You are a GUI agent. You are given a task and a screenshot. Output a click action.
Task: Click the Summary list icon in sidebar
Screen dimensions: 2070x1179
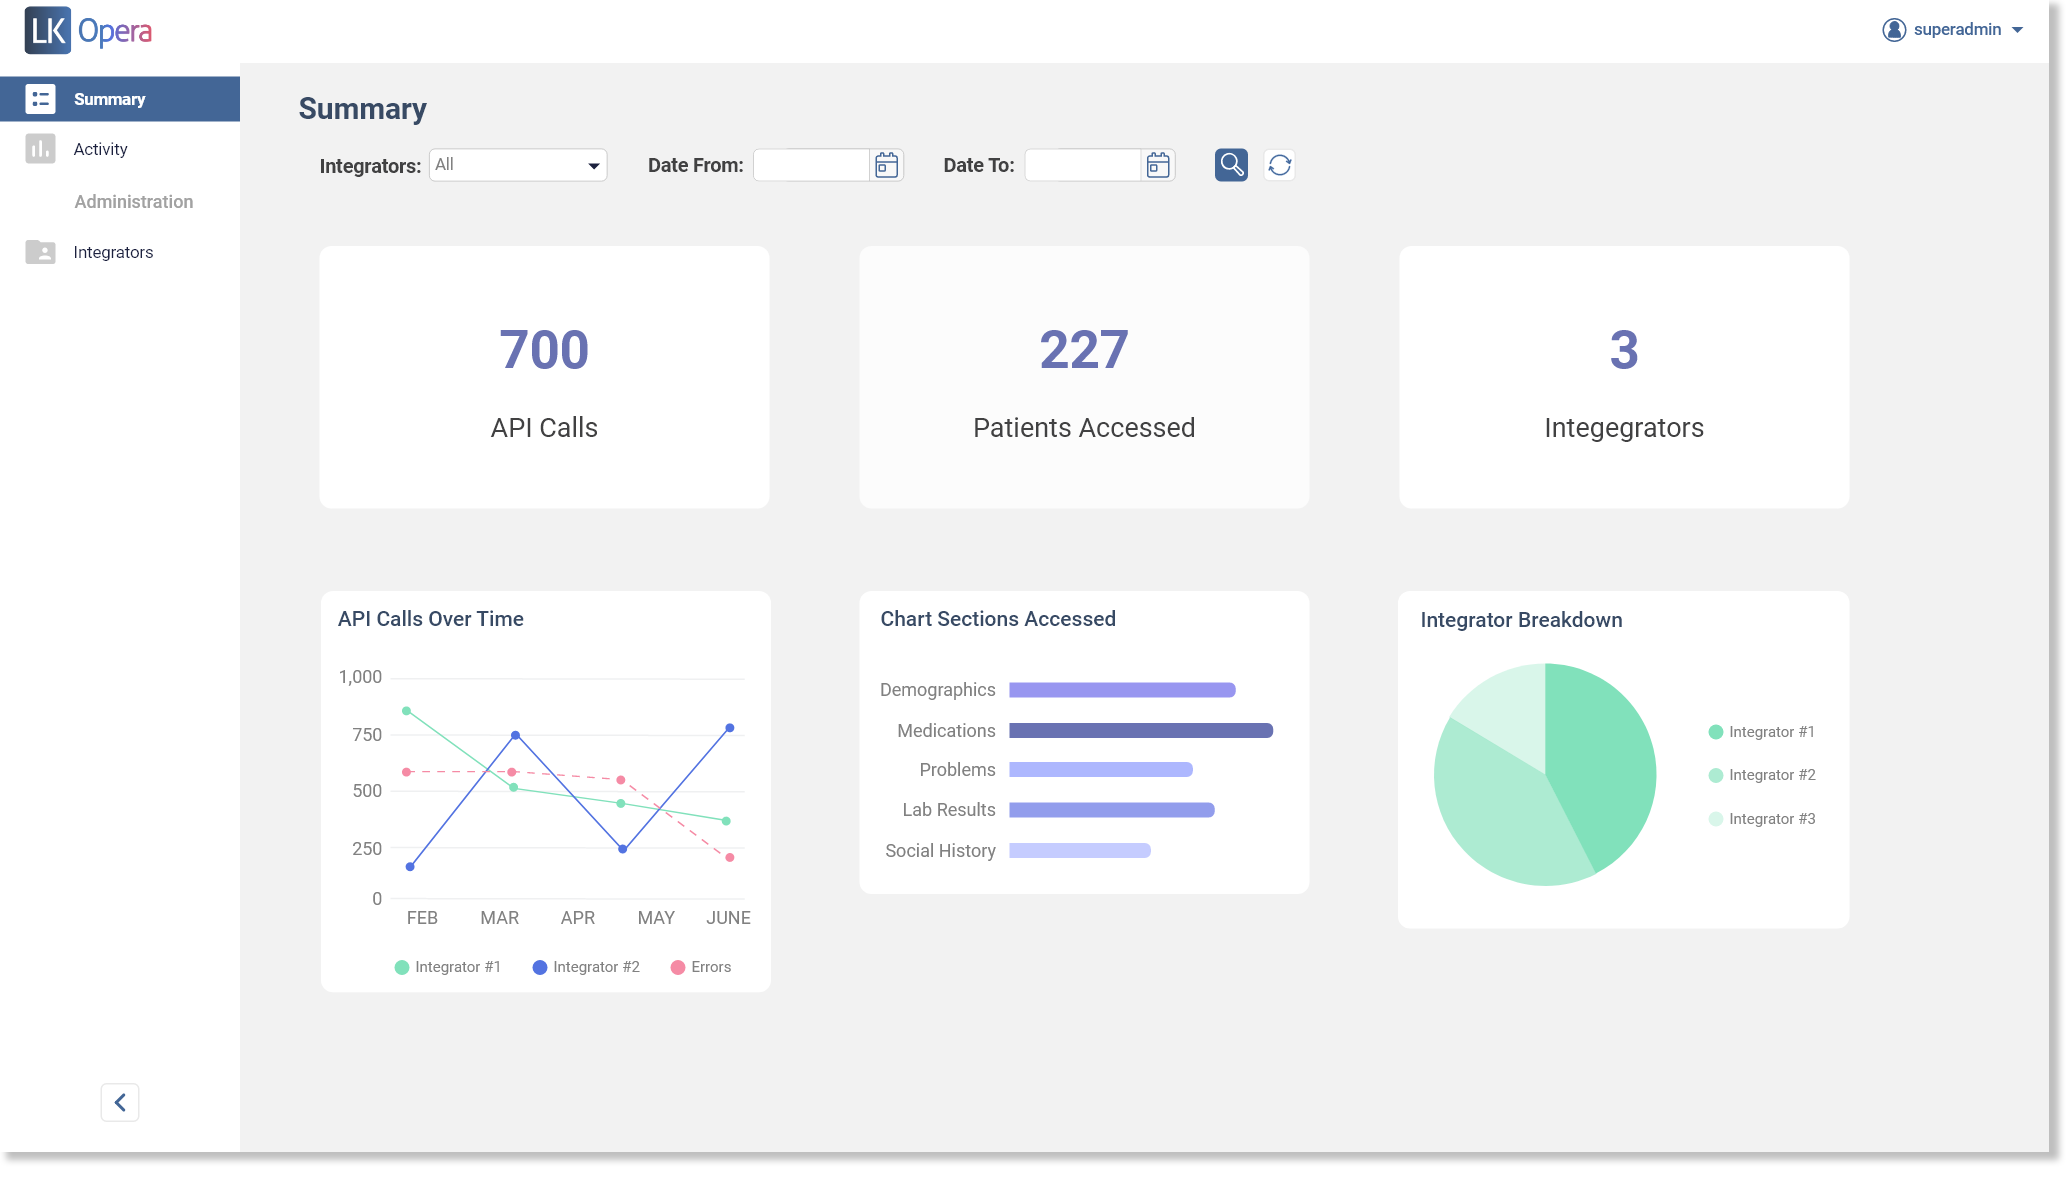(40, 99)
